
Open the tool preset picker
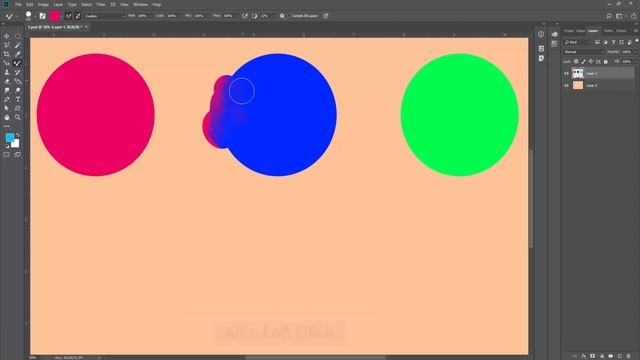pyautogui.click(x=10, y=16)
